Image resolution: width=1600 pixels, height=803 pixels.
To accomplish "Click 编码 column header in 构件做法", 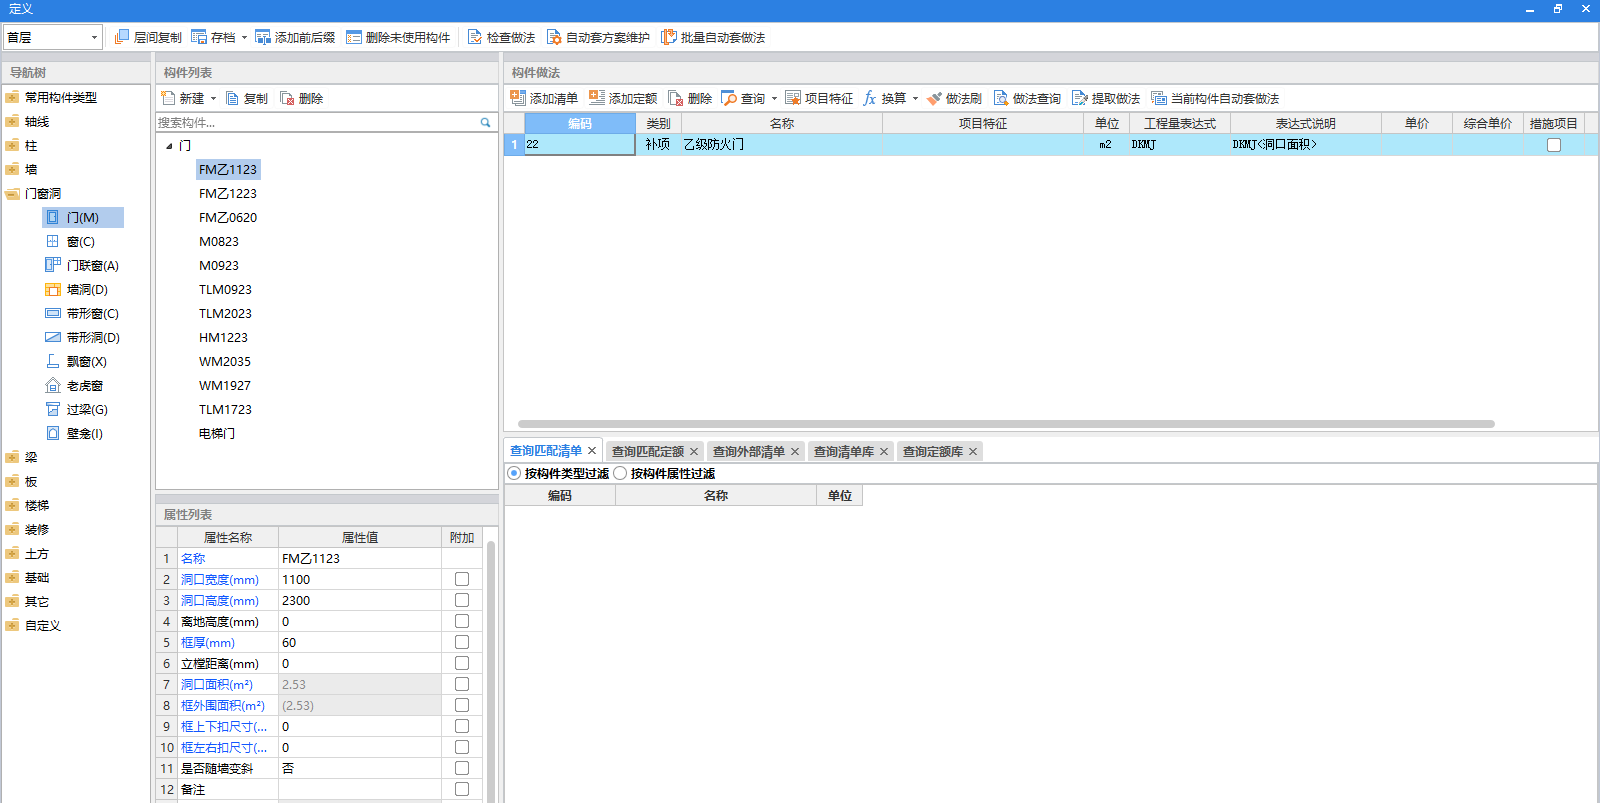I will point(580,123).
